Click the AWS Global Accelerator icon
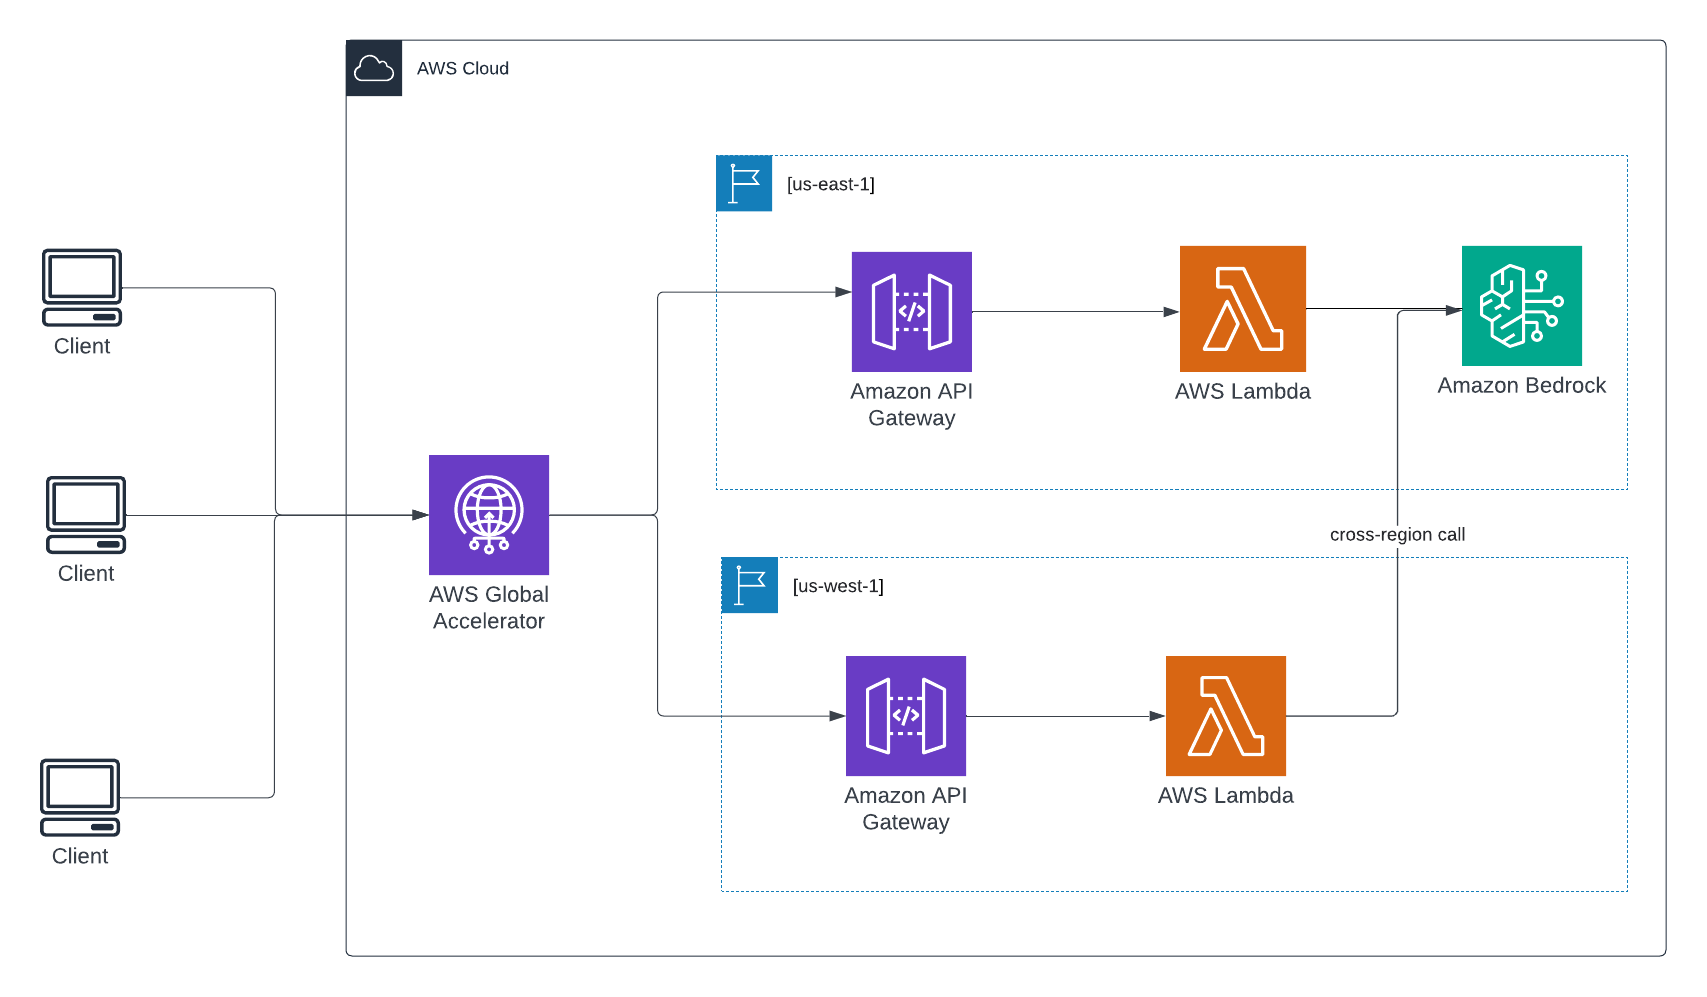Image resolution: width=1707 pixels, height=997 pixels. (489, 514)
